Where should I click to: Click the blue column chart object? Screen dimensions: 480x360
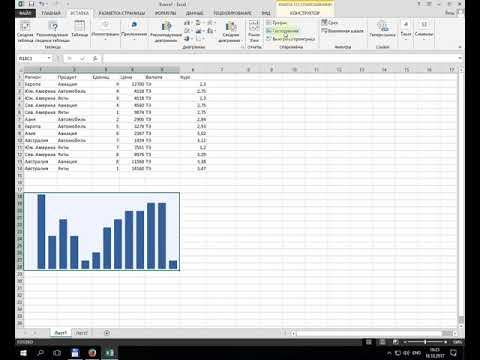click(102, 231)
